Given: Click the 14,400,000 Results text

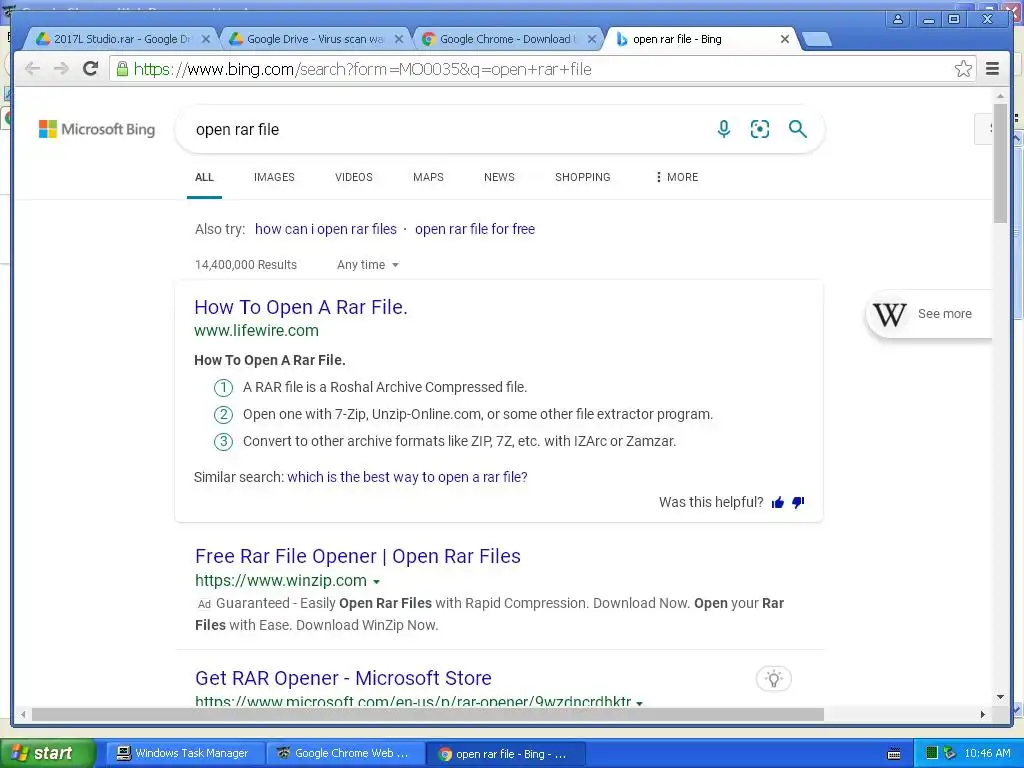Looking at the screenshot, I should [x=246, y=264].
